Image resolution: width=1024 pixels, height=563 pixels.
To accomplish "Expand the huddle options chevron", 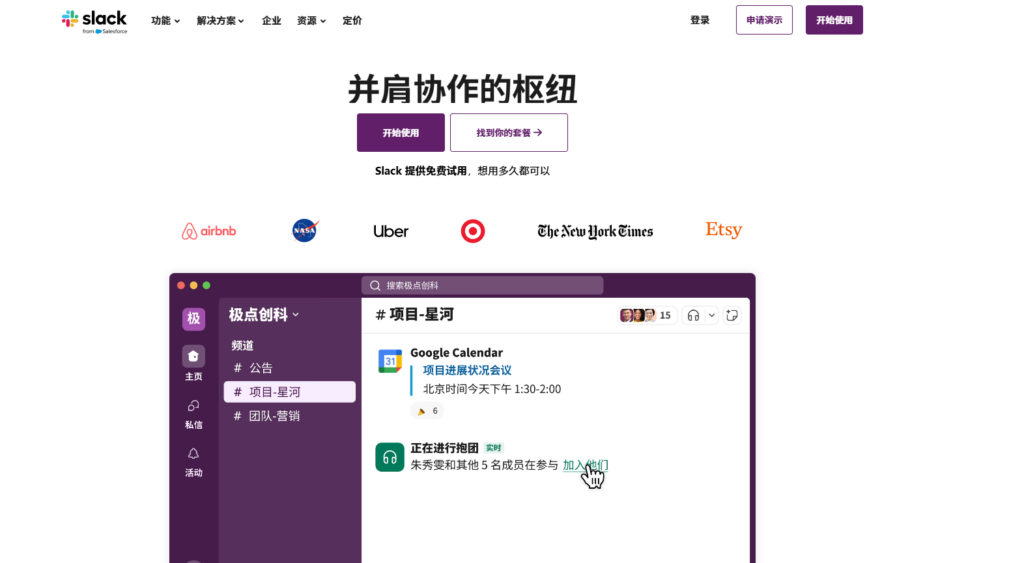I will (712, 315).
